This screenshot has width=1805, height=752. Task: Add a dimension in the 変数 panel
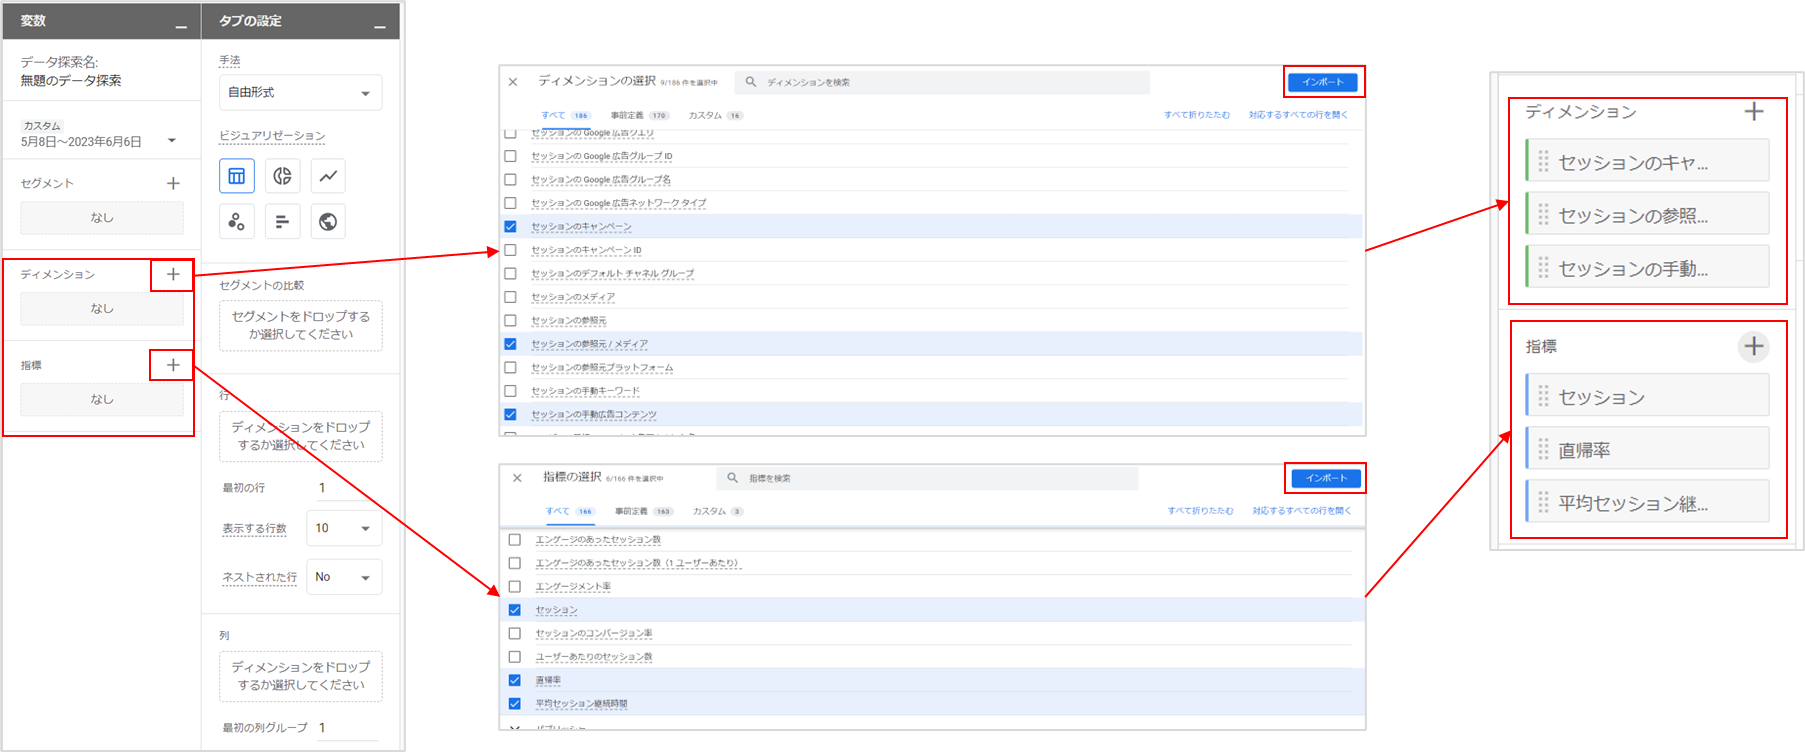click(x=173, y=274)
